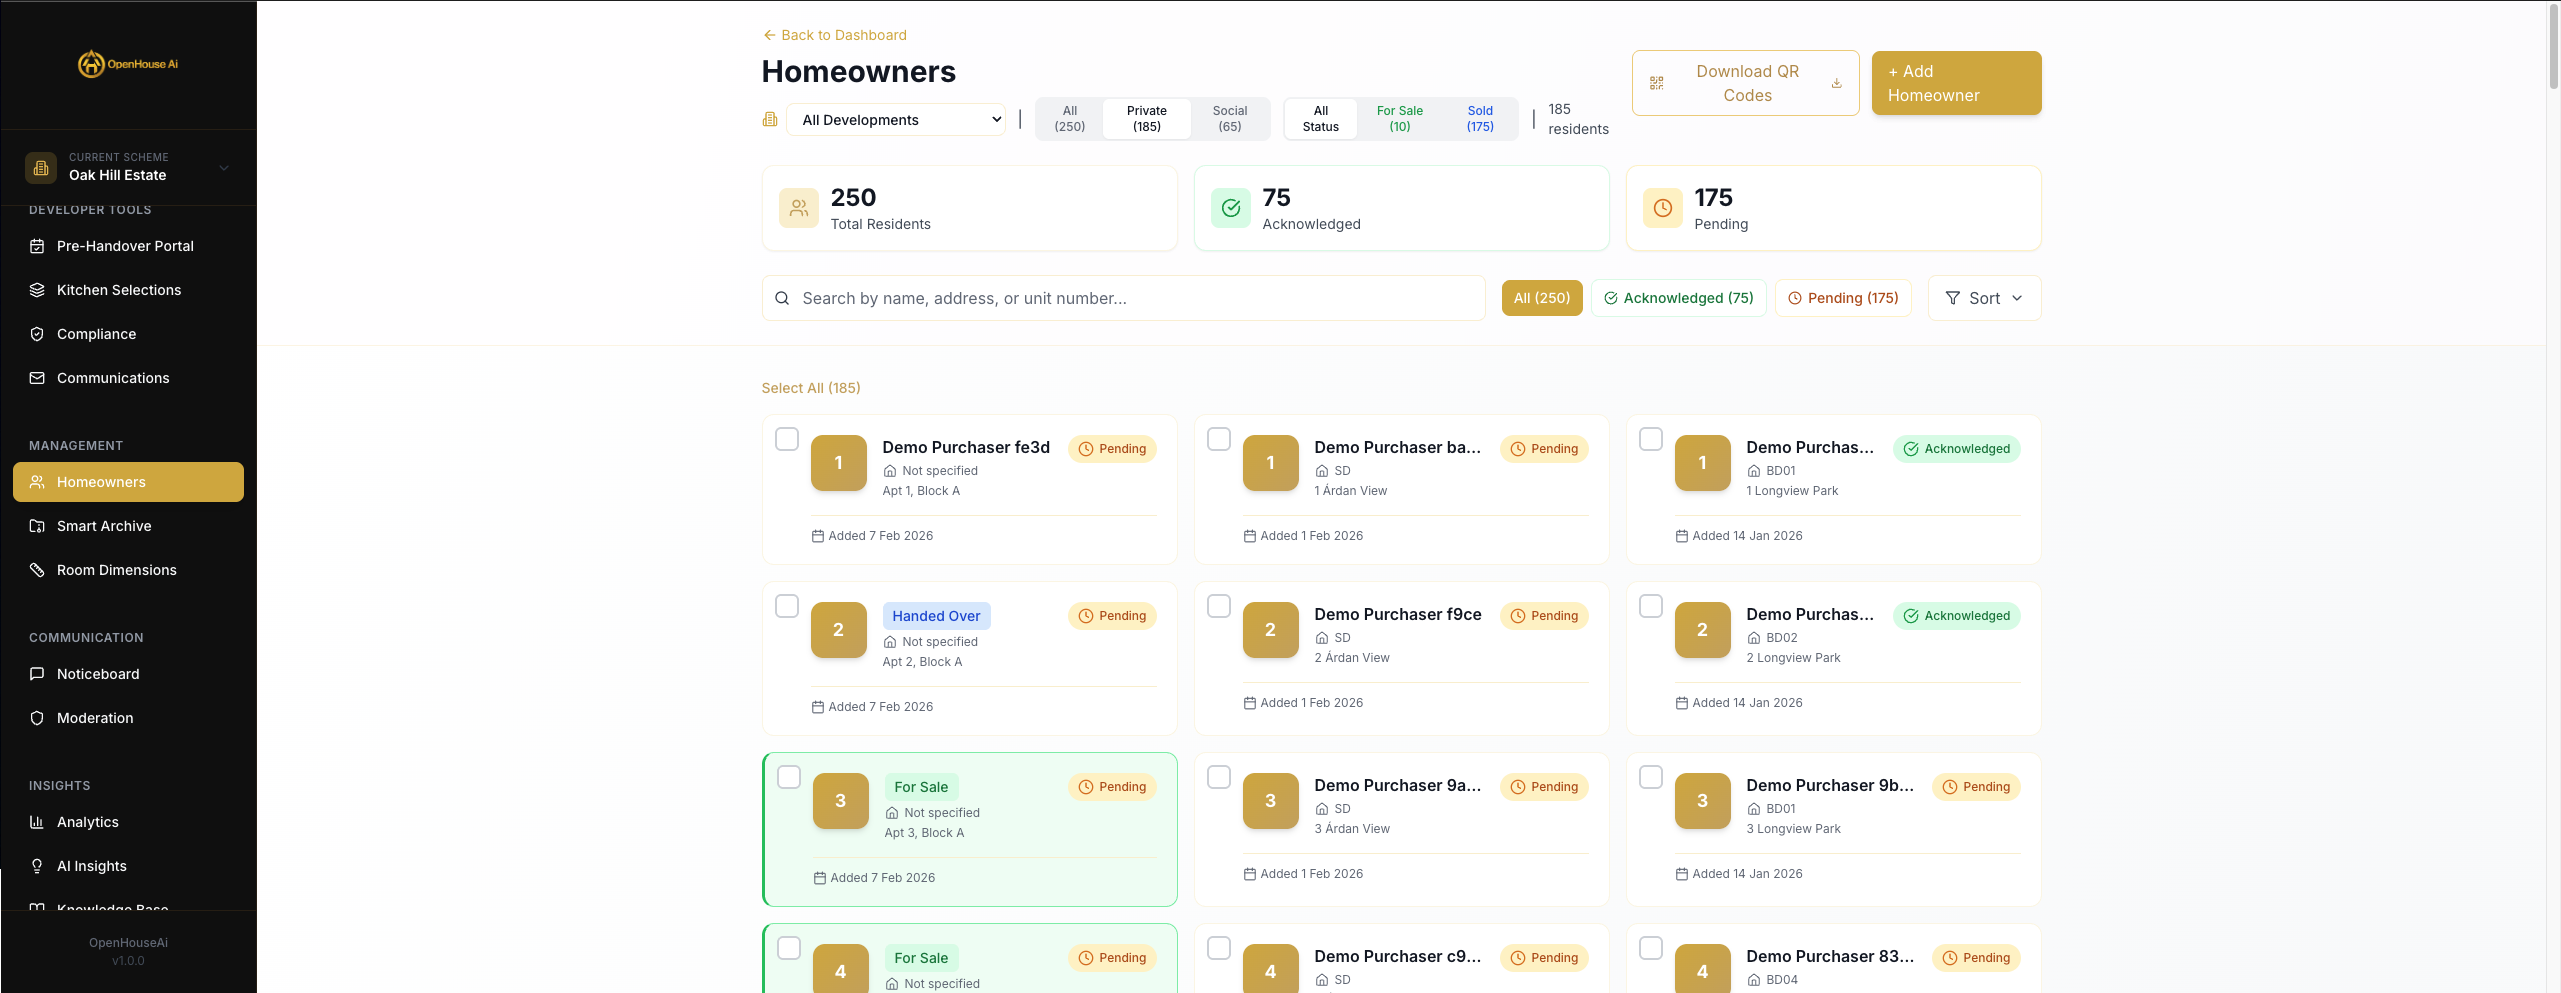The height and width of the screenshot is (993, 2561).
Task: Open the Smart Archive page
Action: click(x=103, y=526)
